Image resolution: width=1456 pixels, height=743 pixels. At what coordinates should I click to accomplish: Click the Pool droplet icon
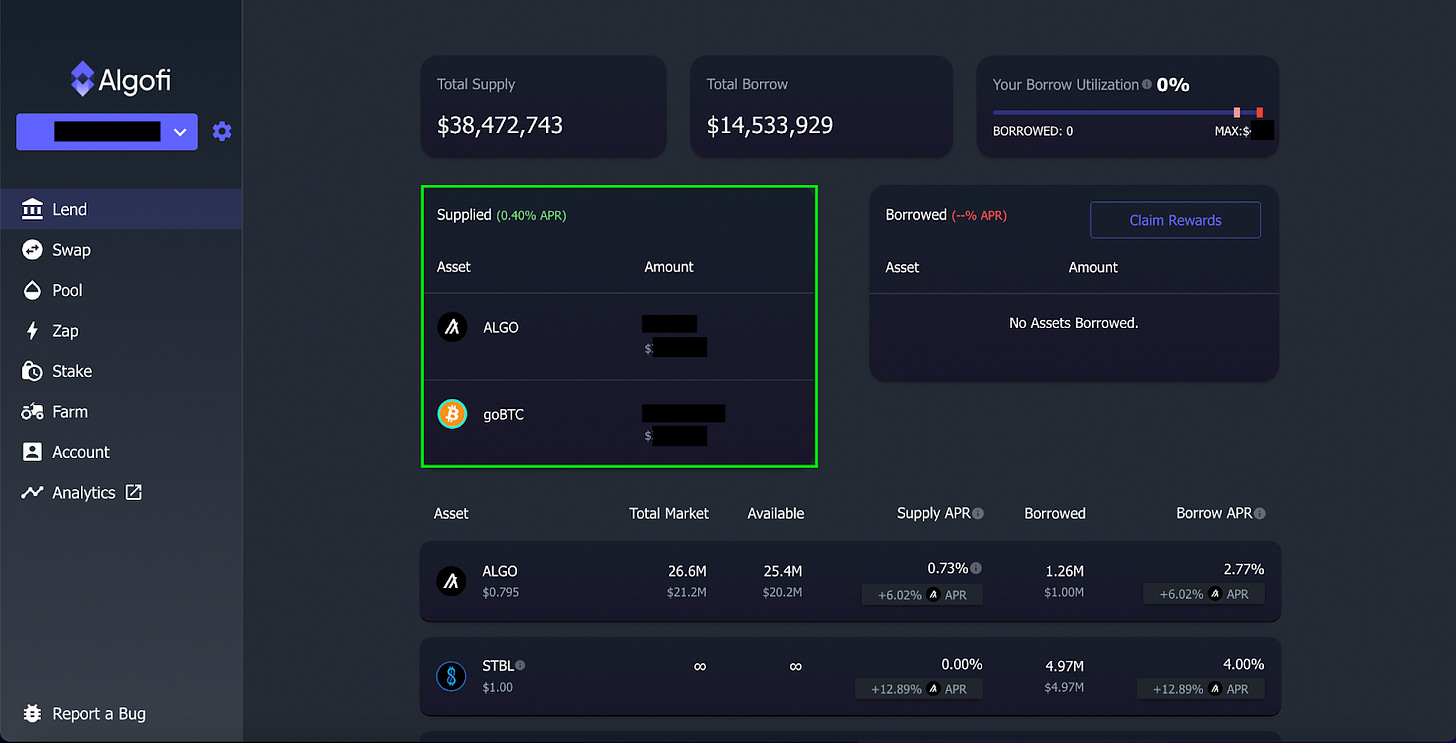[33, 290]
